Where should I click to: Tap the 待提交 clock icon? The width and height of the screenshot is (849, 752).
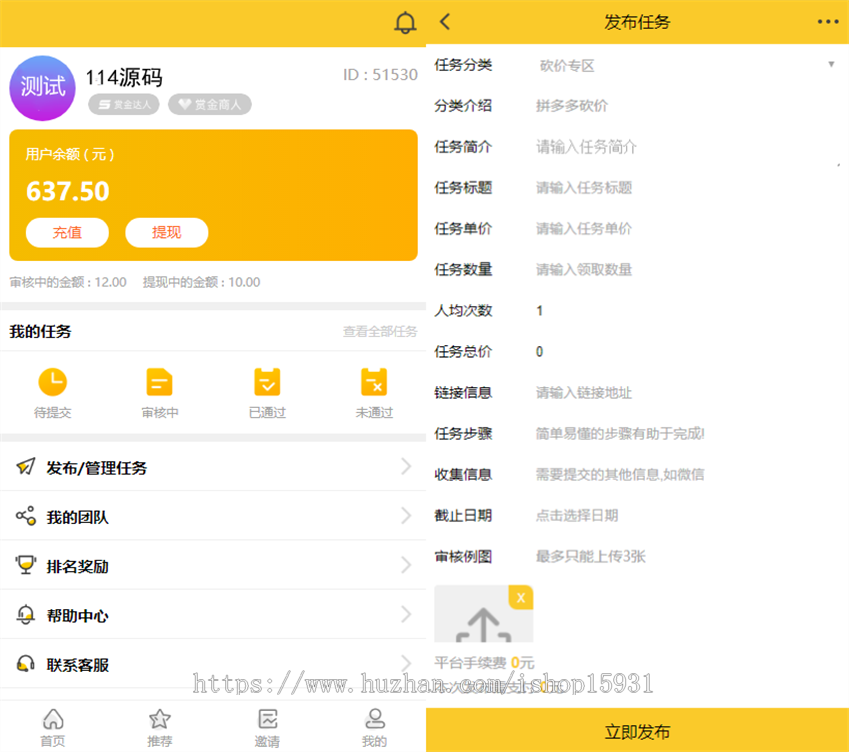click(52, 382)
